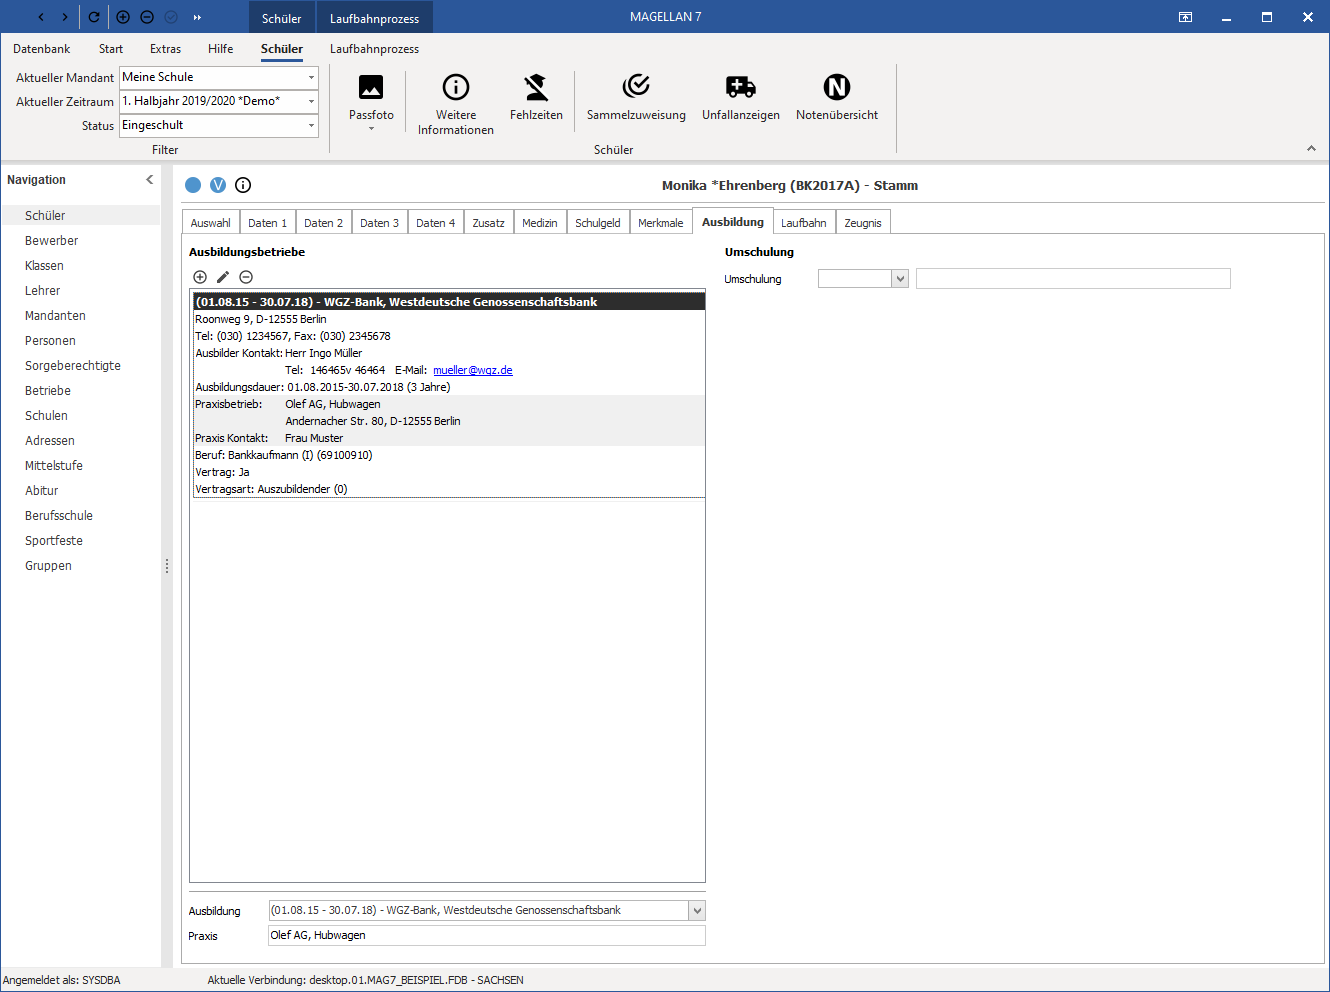Launch Sammelzuweisung from the ribbon

click(636, 99)
